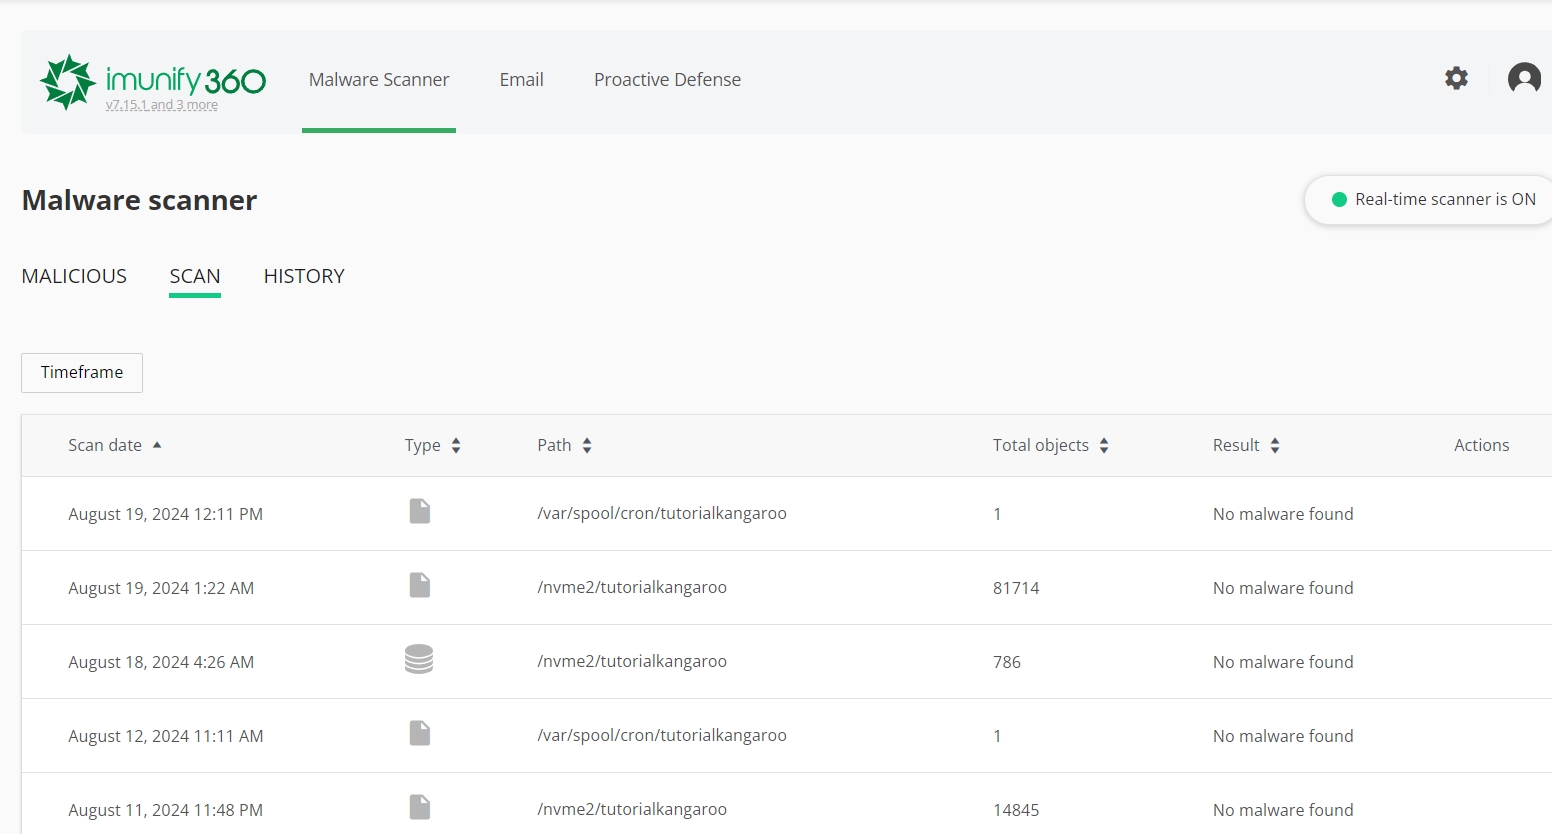This screenshot has width=1552, height=834.
Task: Click the file icon on the August 12 row
Action: pos(419,733)
